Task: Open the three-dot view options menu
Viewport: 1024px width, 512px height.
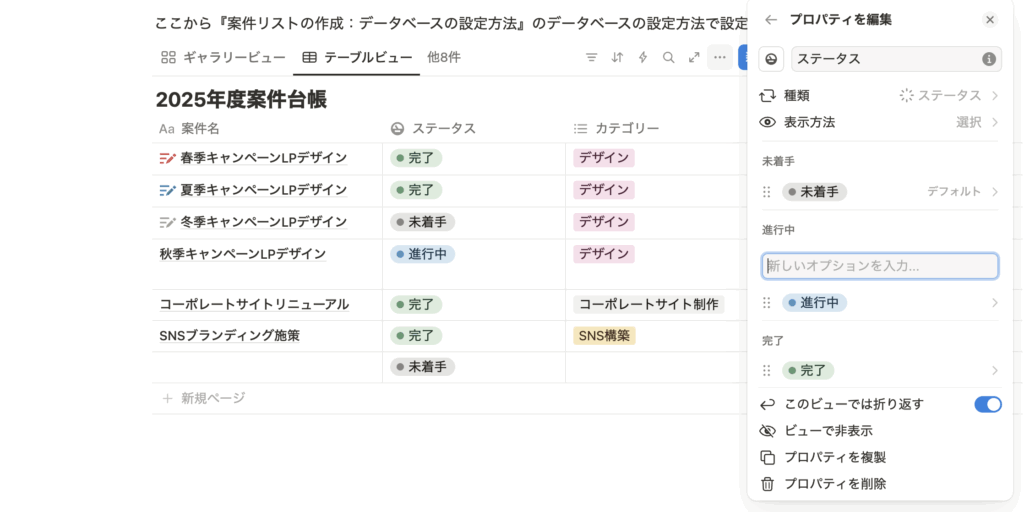Action: pyautogui.click(x=720, y=58)
